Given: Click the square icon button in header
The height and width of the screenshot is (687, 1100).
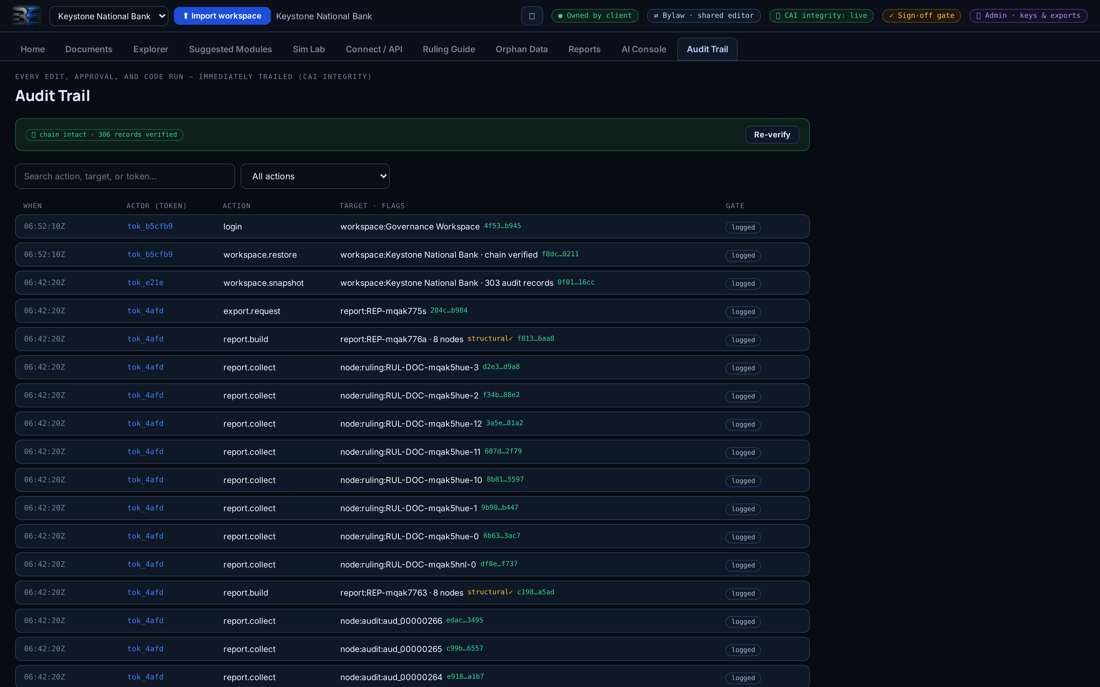Looking at the screenshot, I should pos(532,15).
